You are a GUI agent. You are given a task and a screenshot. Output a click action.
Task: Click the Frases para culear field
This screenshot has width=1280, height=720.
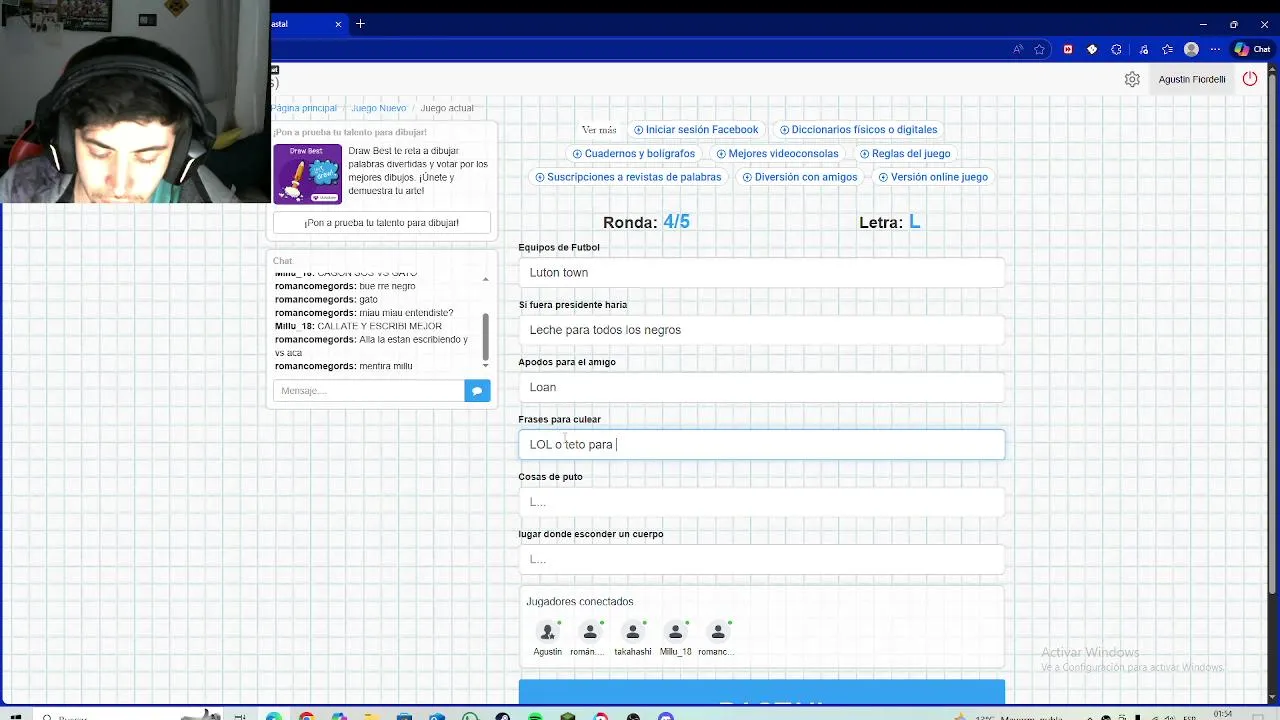(762, 445)
